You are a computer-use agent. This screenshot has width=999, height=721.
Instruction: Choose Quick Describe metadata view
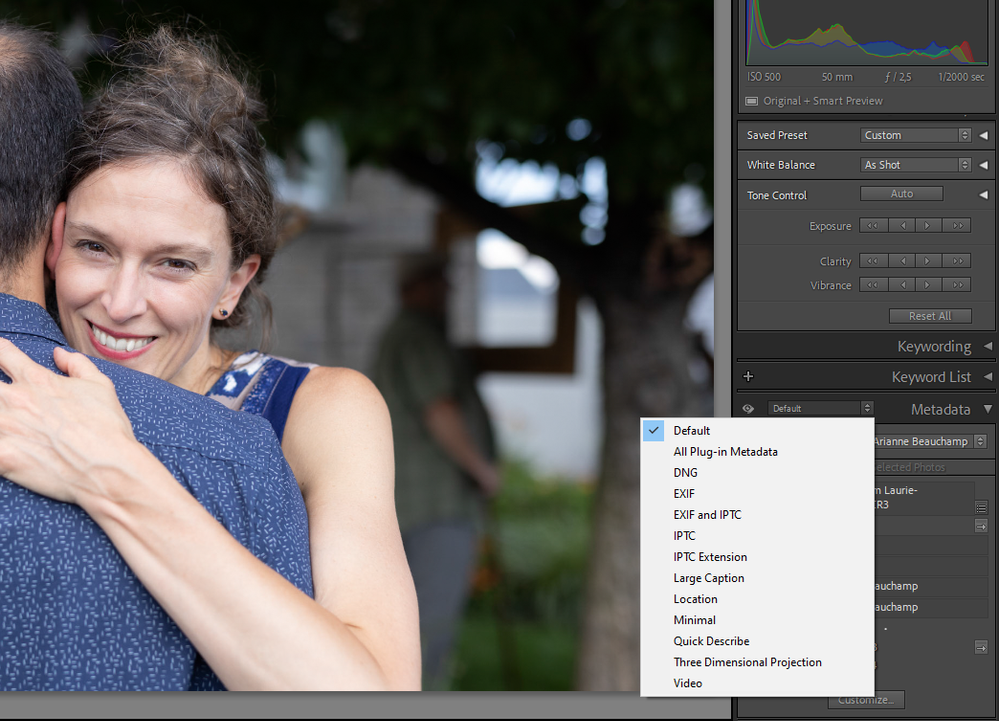[x=711, y=641]
